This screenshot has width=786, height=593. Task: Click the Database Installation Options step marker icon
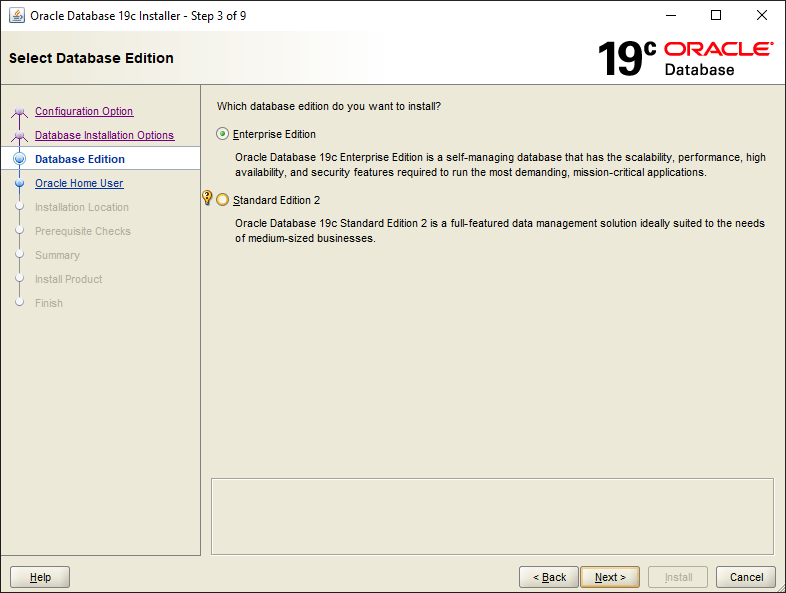20,136
